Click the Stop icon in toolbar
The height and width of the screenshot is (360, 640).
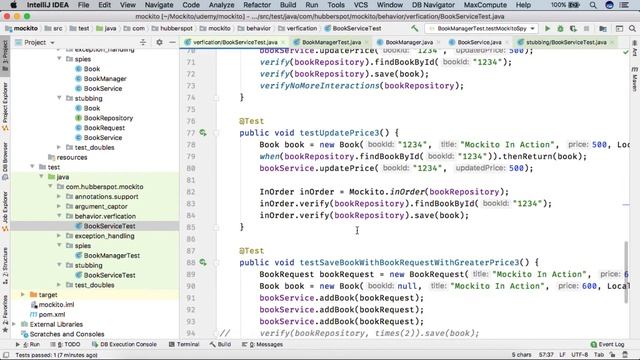587,29
